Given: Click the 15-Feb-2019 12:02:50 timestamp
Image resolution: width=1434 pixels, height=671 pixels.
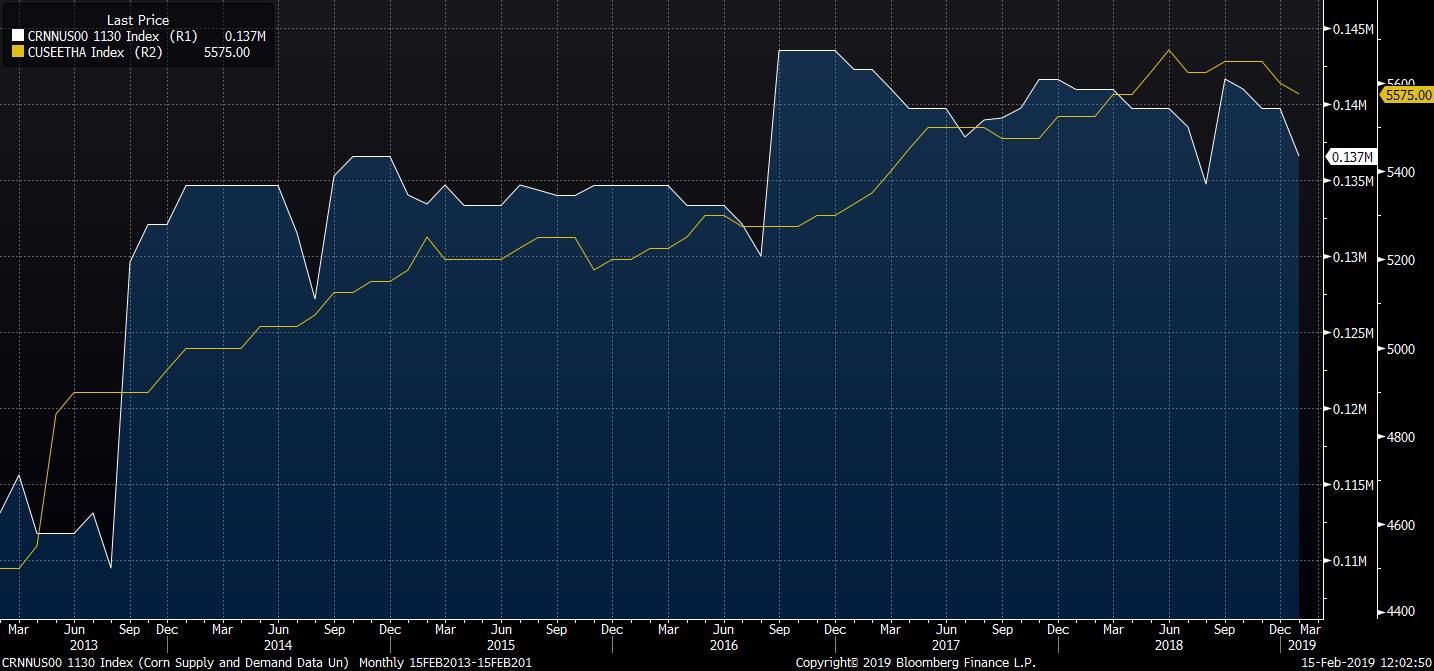Looking at the screenshot, I should (1364, 662).
